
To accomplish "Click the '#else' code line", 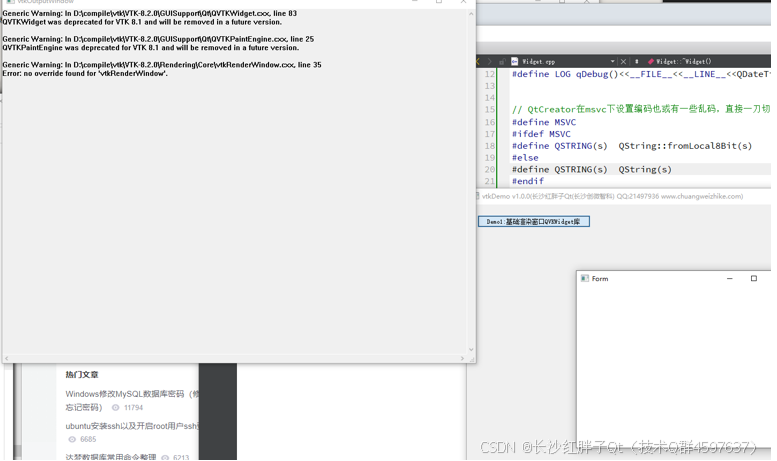I will click(x=525, y=158).
